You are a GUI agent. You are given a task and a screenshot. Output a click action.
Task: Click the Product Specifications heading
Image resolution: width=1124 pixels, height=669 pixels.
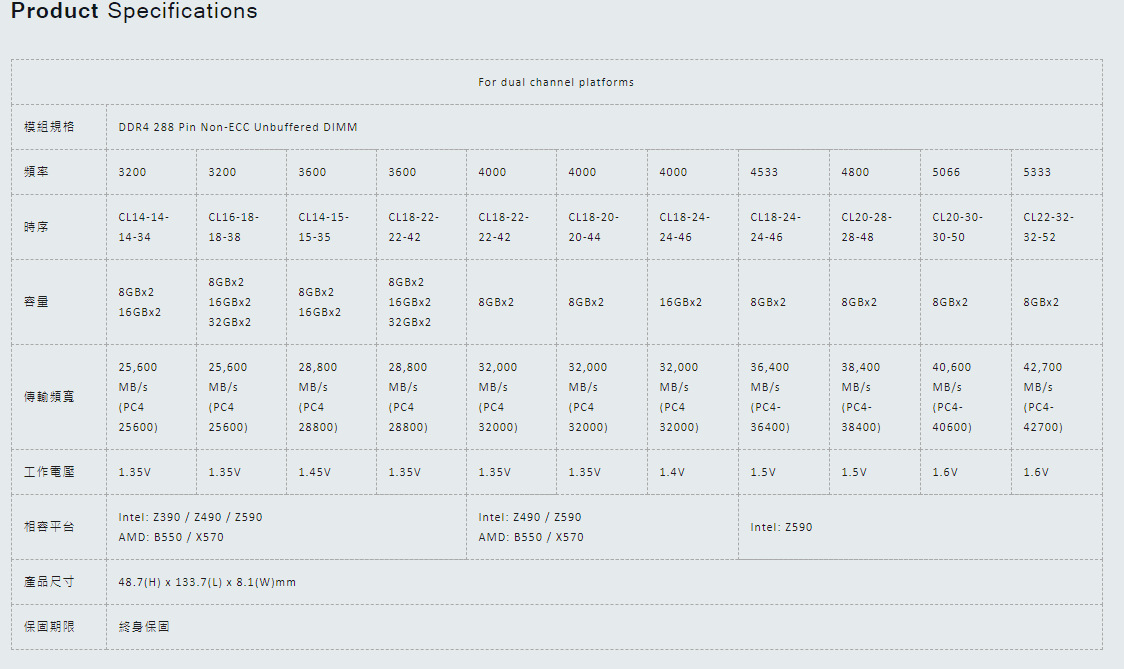[134, 12]
